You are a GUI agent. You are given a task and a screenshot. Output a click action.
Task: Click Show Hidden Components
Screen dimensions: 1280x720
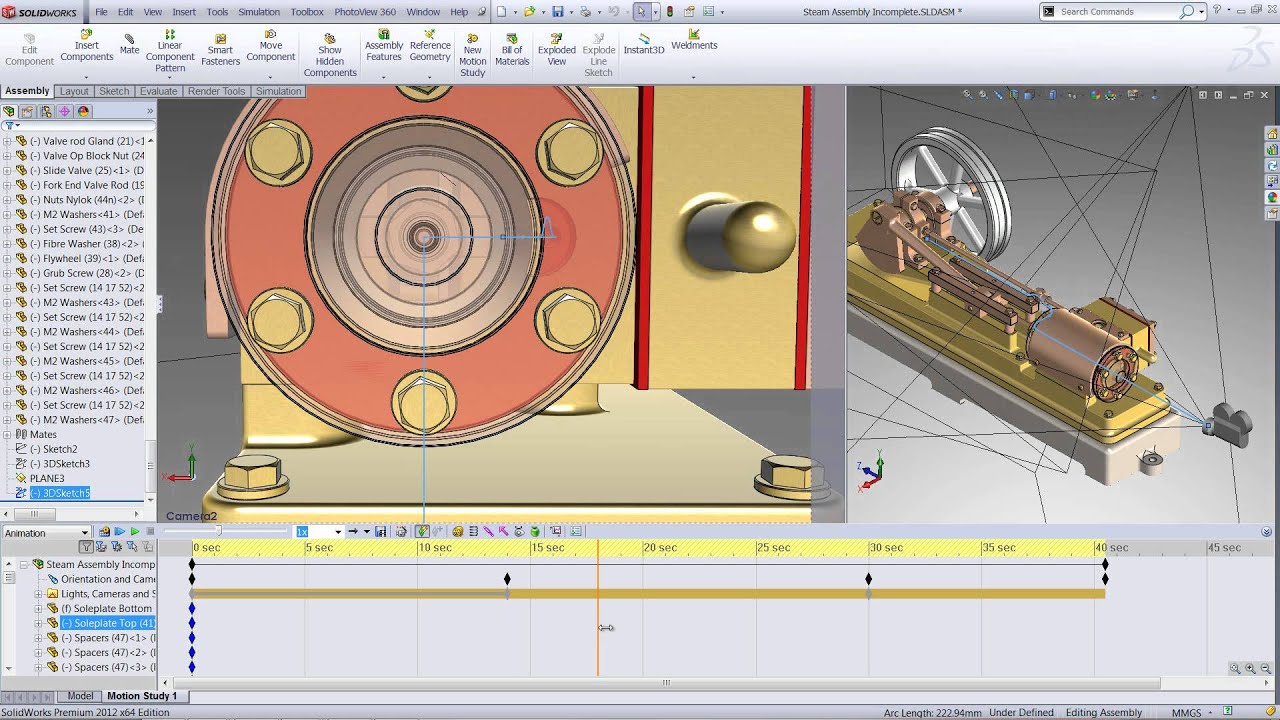click(330, 56)
